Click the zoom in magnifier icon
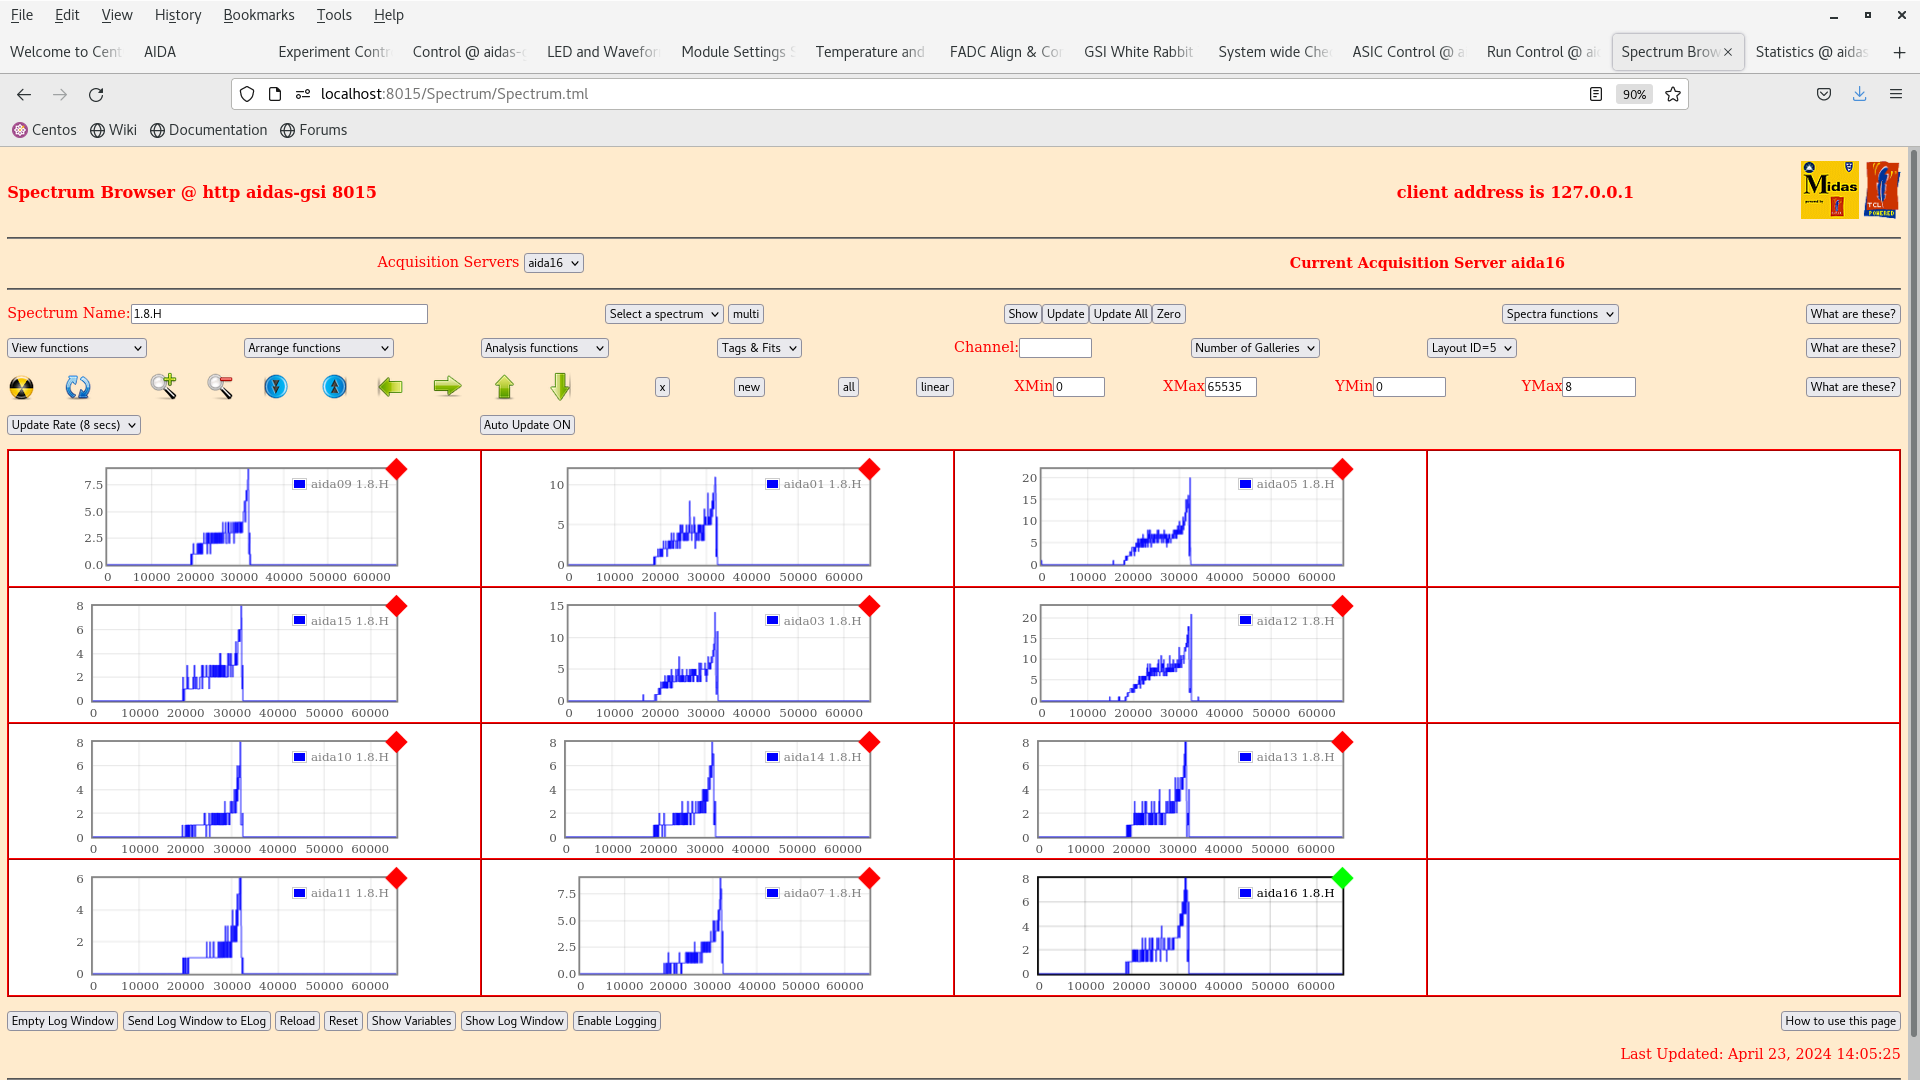1920x1080 pixels. (x=164, y=386)
